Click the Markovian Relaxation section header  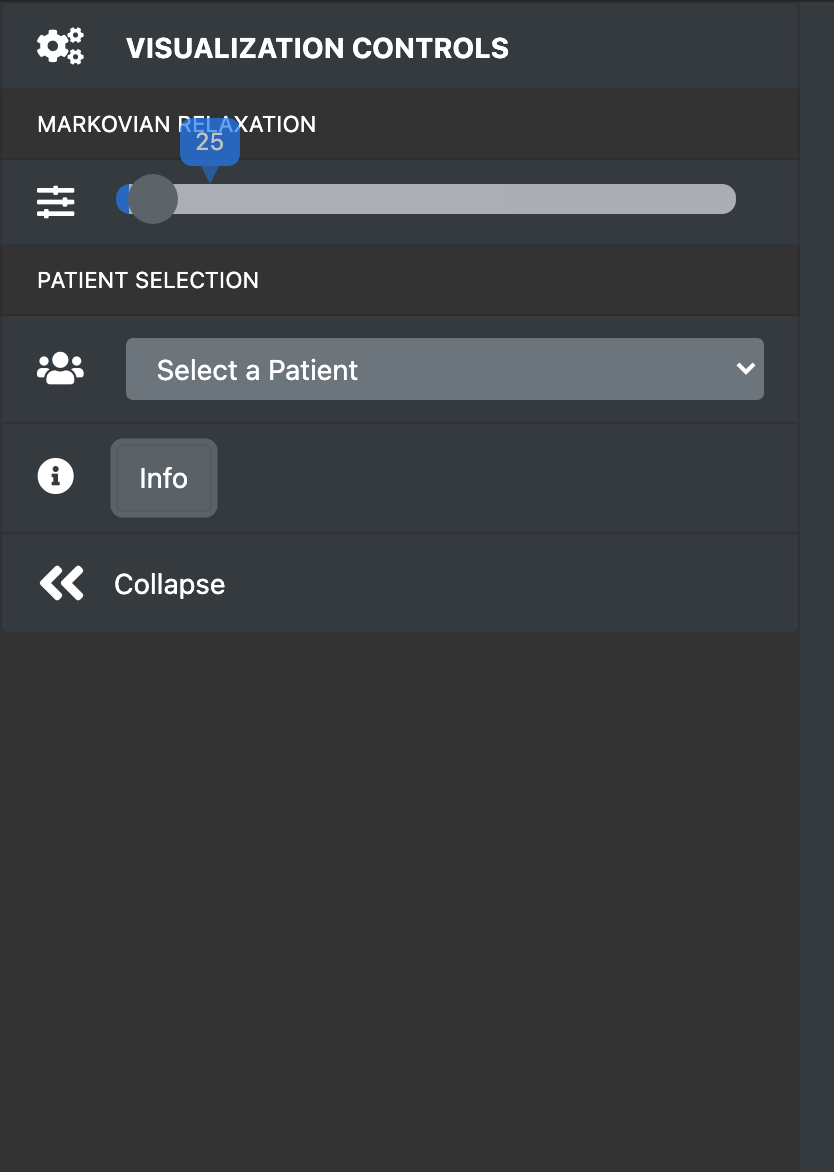tap(176, 124)
